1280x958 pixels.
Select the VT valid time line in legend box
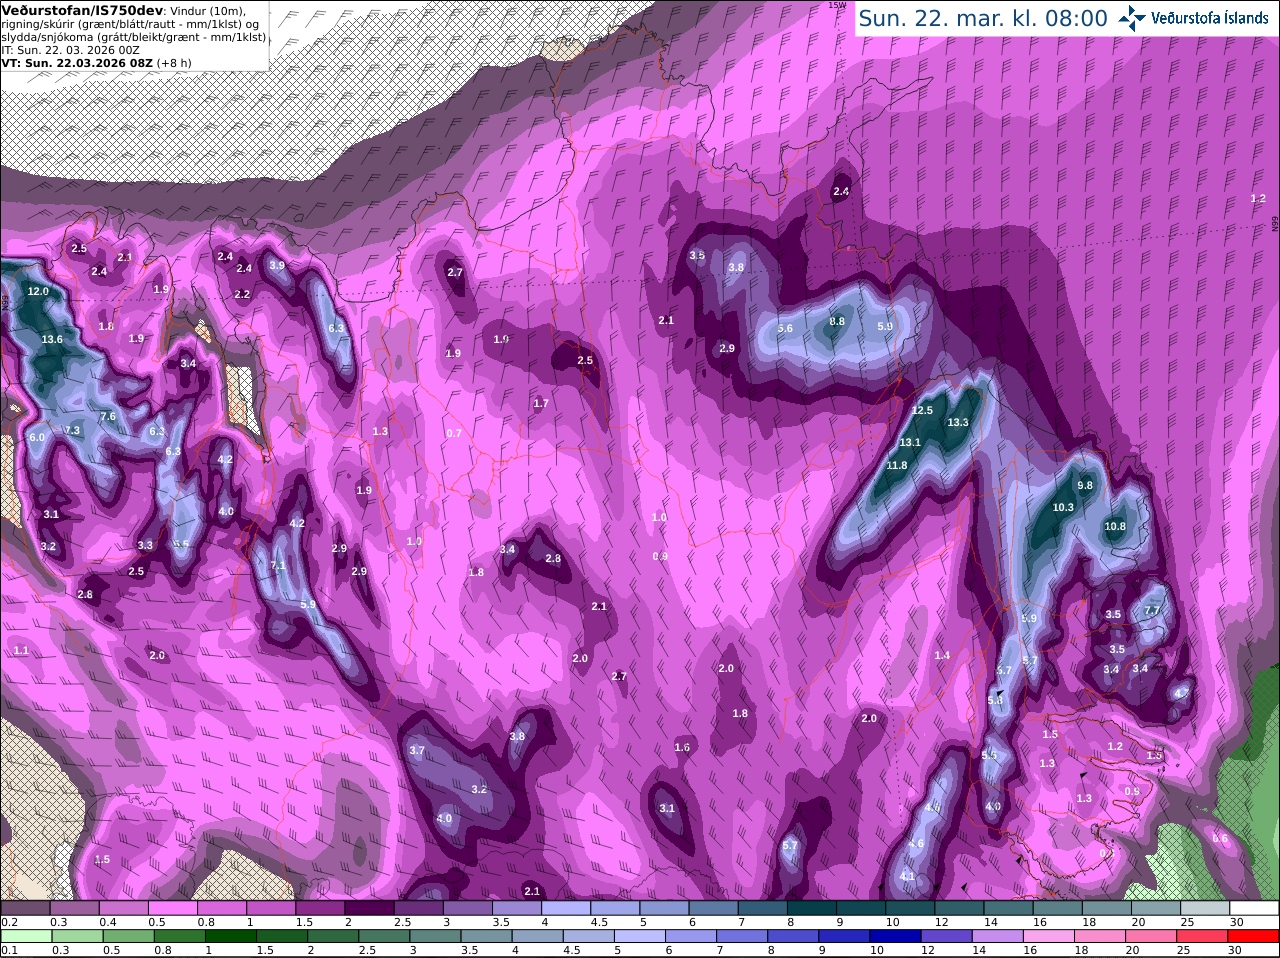tap(96, 63)
